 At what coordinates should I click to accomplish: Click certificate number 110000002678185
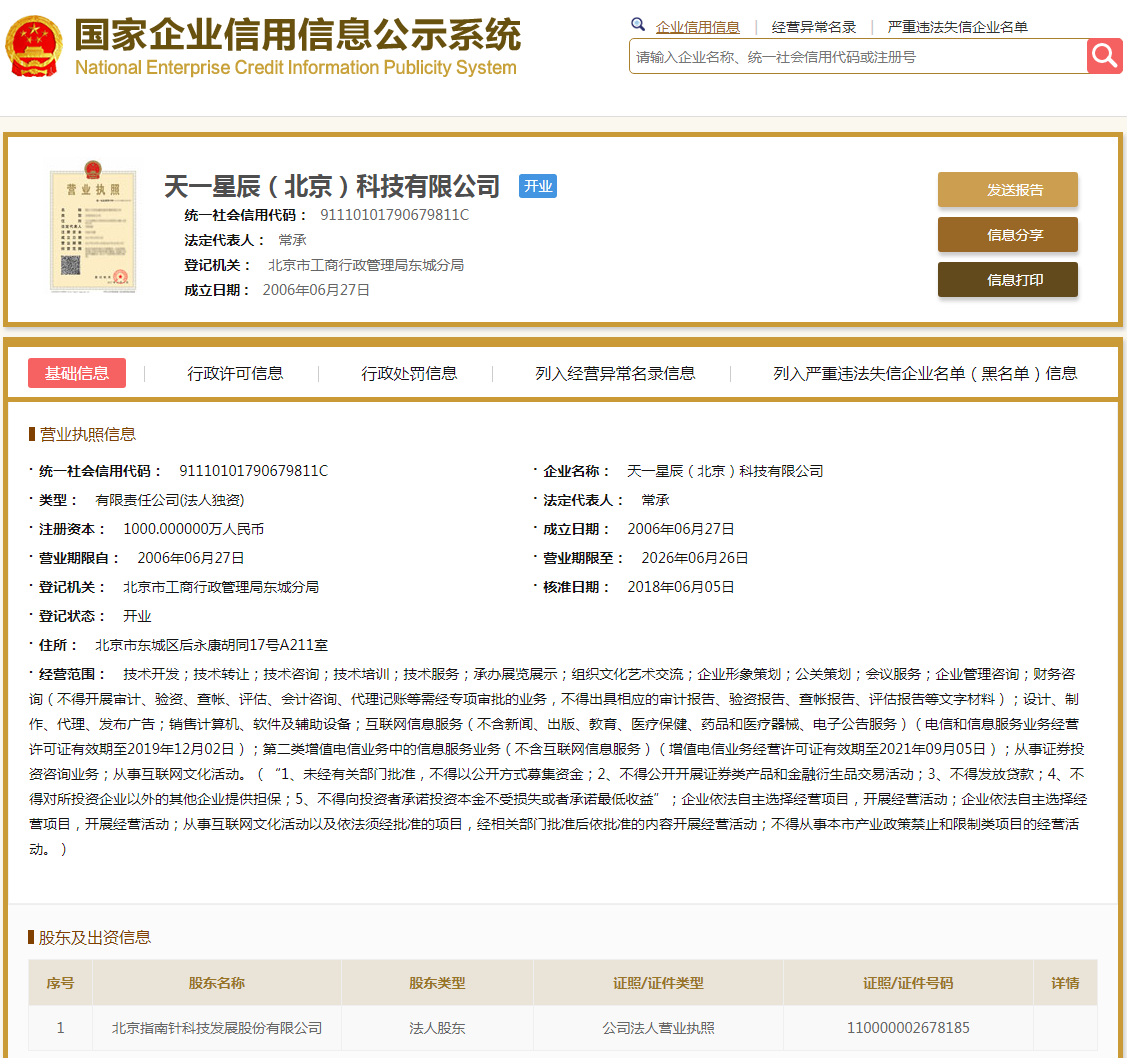coord(908,1028)
